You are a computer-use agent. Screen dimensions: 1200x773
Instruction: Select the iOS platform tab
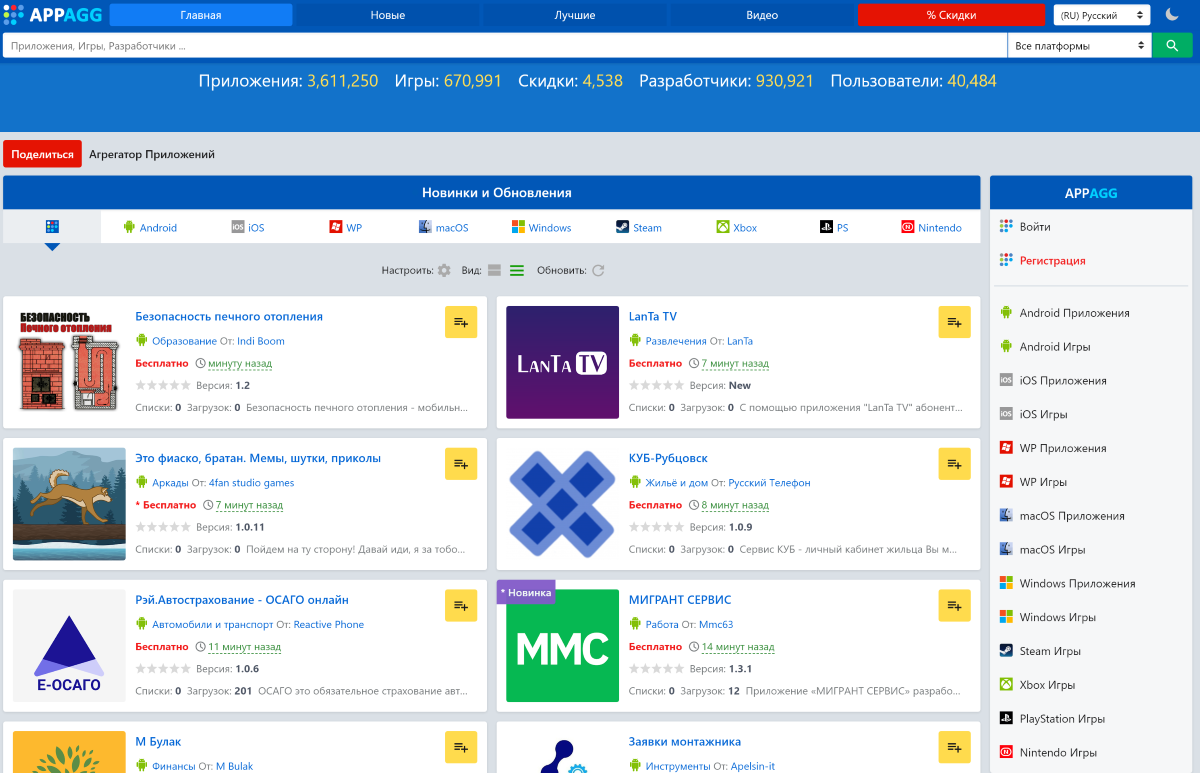click(x=248, y=227)
